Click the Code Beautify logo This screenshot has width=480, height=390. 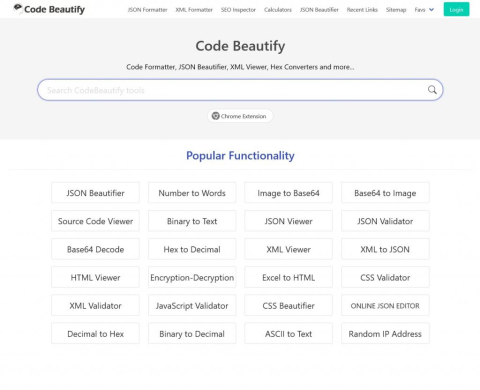49,9
